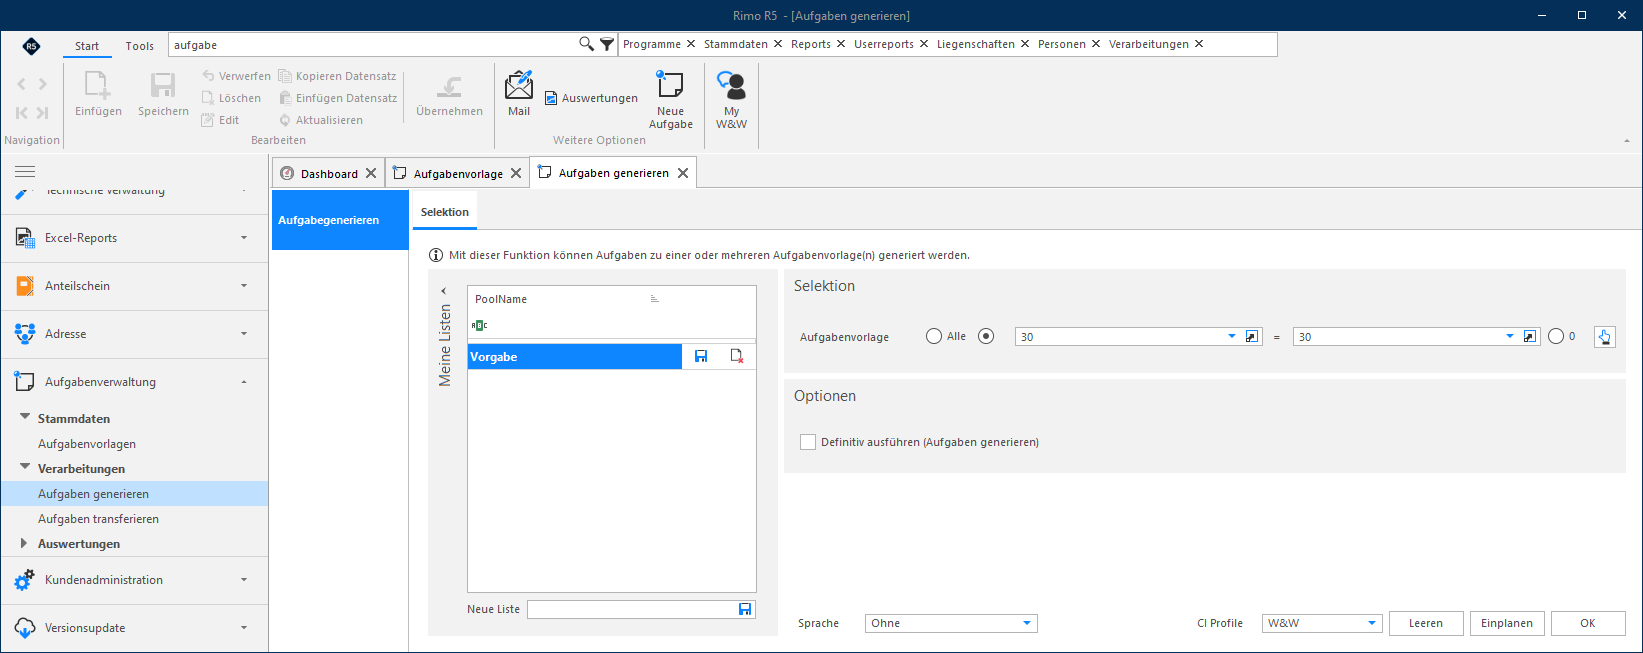1643x653 pixels.
Task: Click the Leeren button
Action: 1426,623
